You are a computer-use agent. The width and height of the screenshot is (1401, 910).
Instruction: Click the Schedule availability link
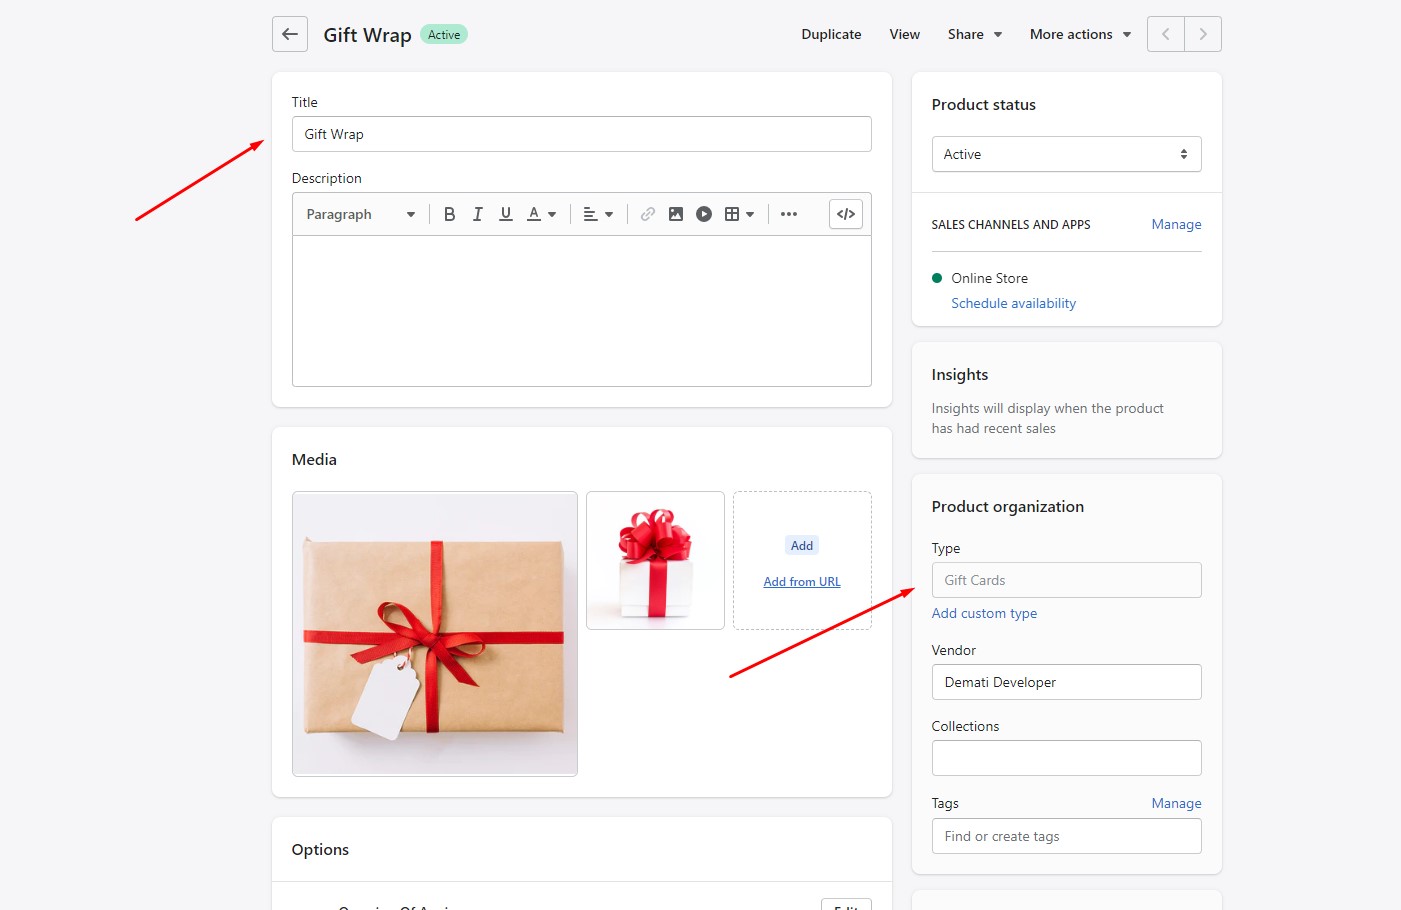coord(1013,303)
